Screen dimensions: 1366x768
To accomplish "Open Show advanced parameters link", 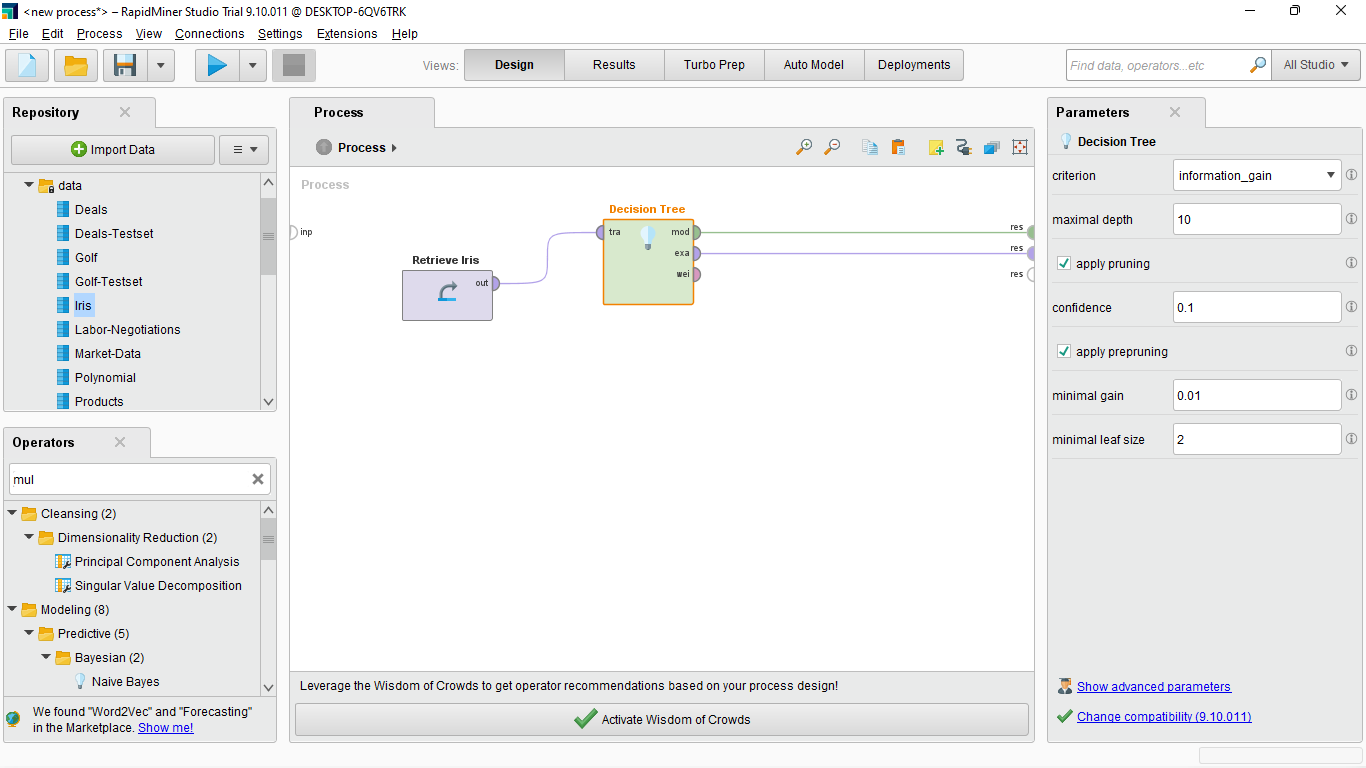I will [x=1154, y=686].
